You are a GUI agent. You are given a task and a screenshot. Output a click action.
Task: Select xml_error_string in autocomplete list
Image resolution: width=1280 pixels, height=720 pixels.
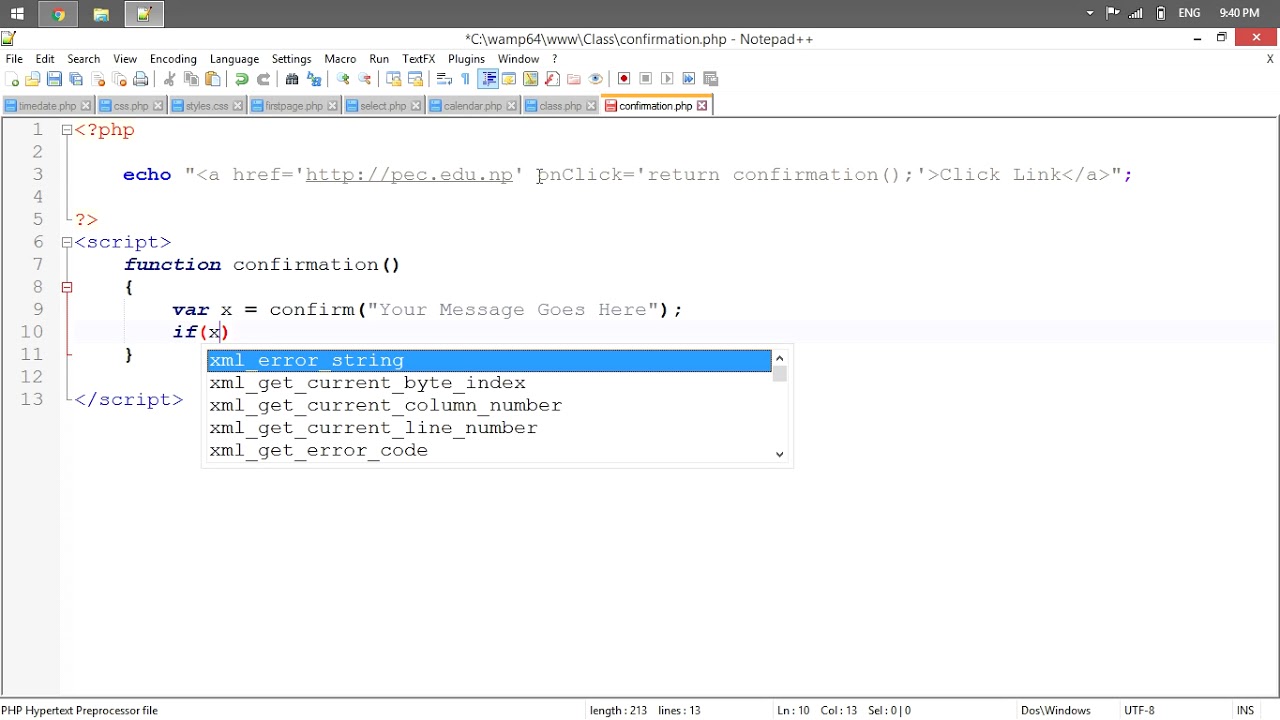coord(489,360)
